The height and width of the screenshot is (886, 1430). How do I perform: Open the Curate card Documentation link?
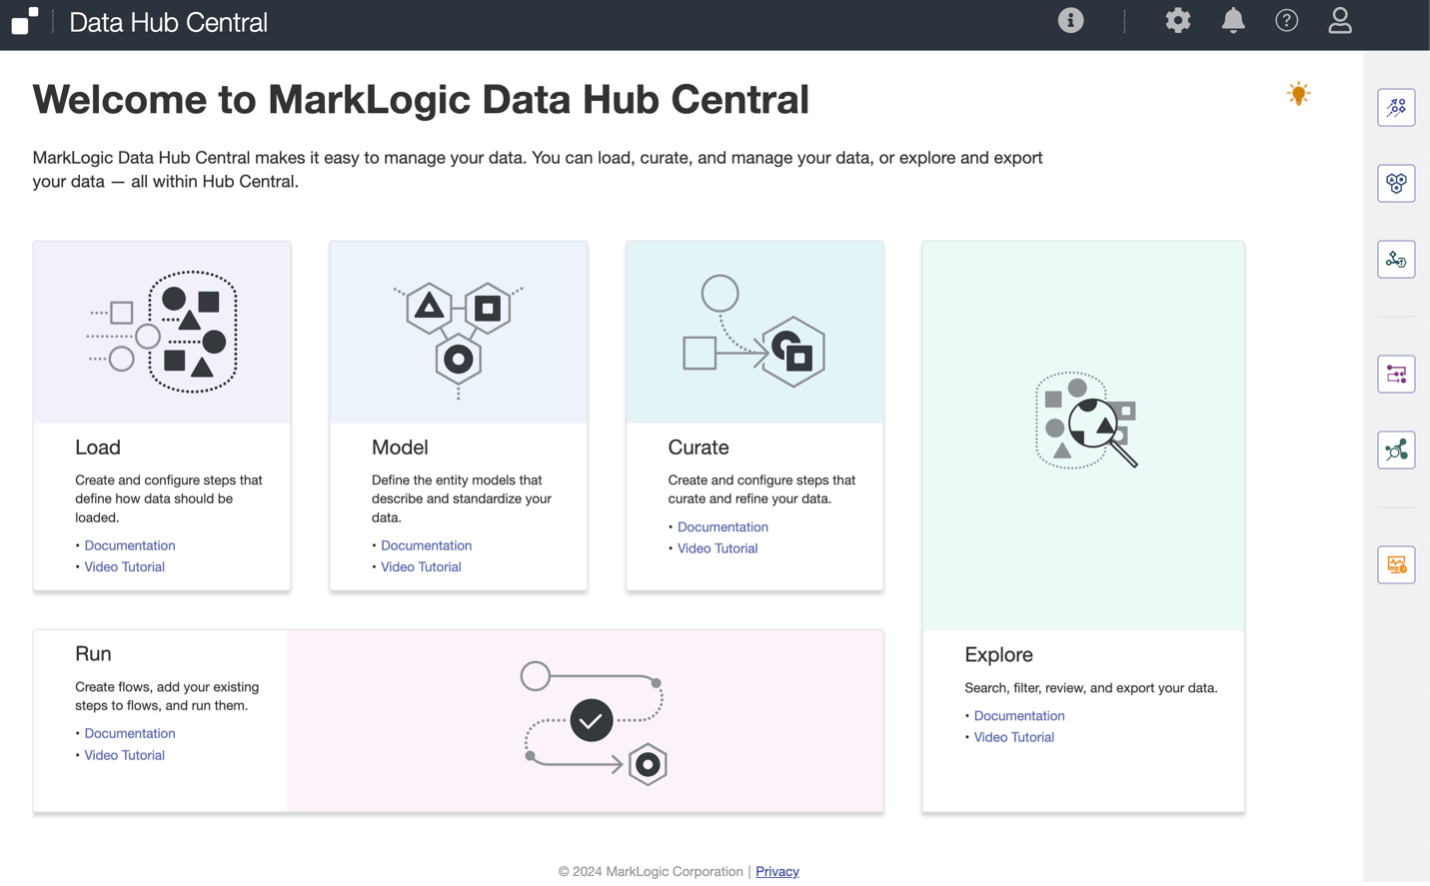click(722, 527)
